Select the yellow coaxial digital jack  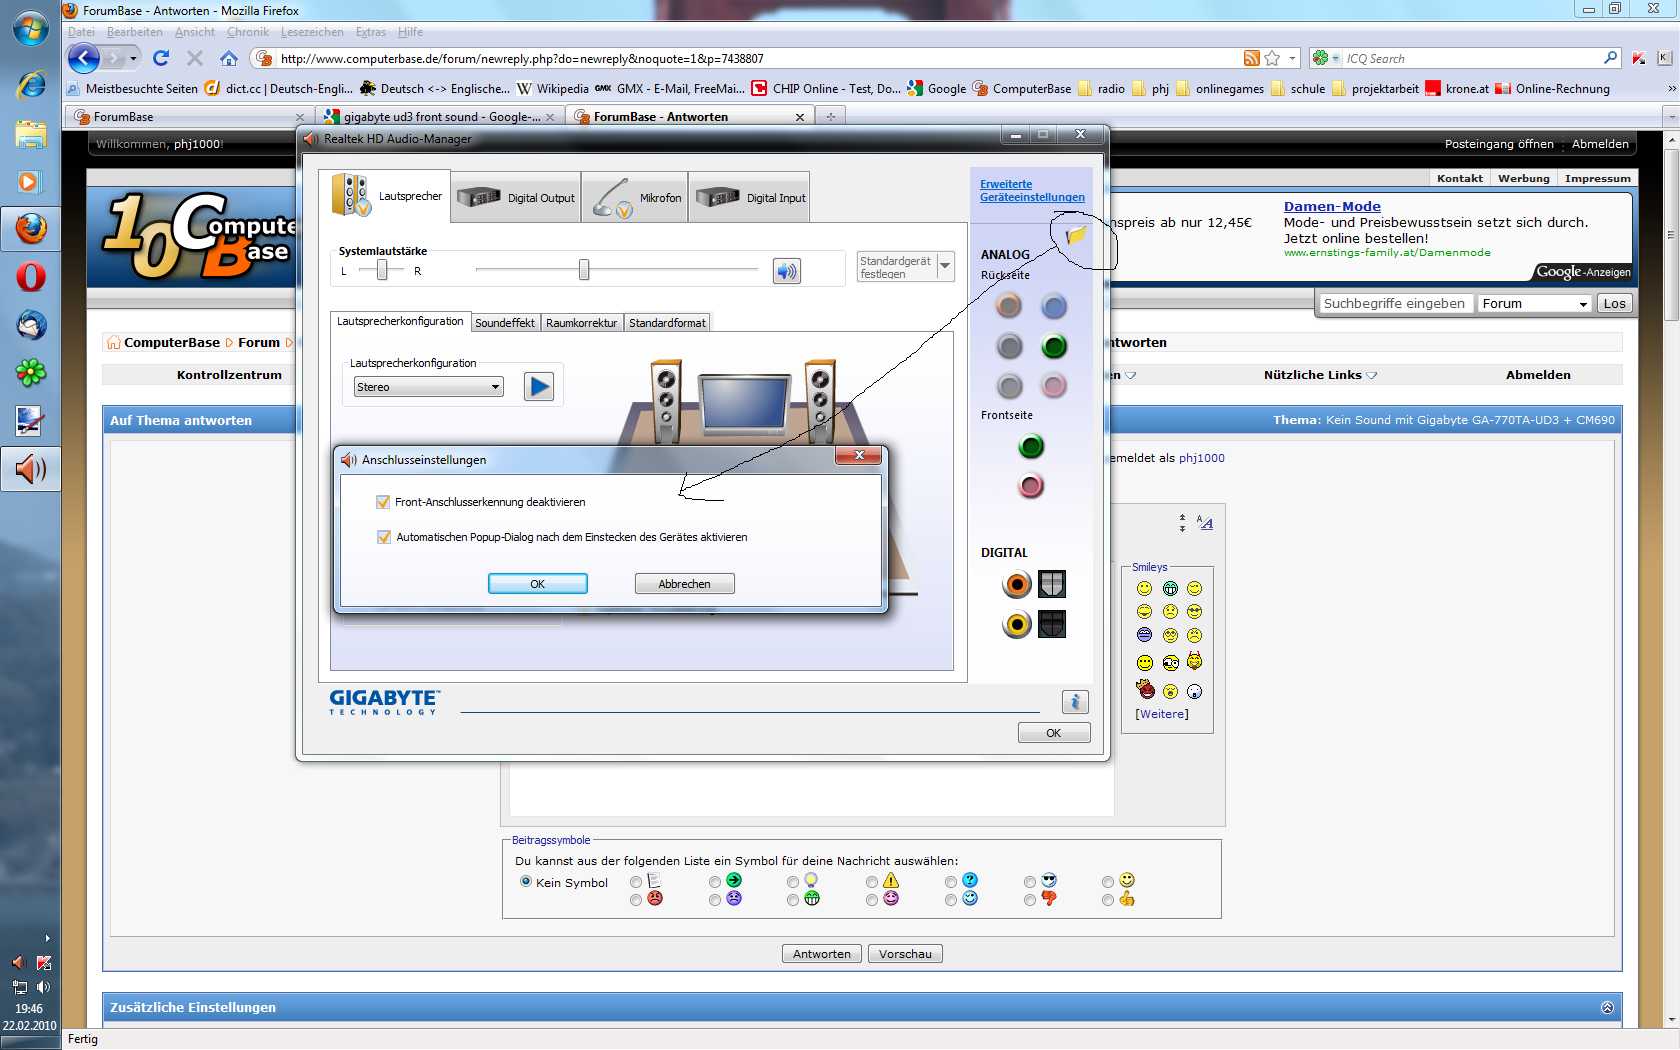[x=1017, y=624]
